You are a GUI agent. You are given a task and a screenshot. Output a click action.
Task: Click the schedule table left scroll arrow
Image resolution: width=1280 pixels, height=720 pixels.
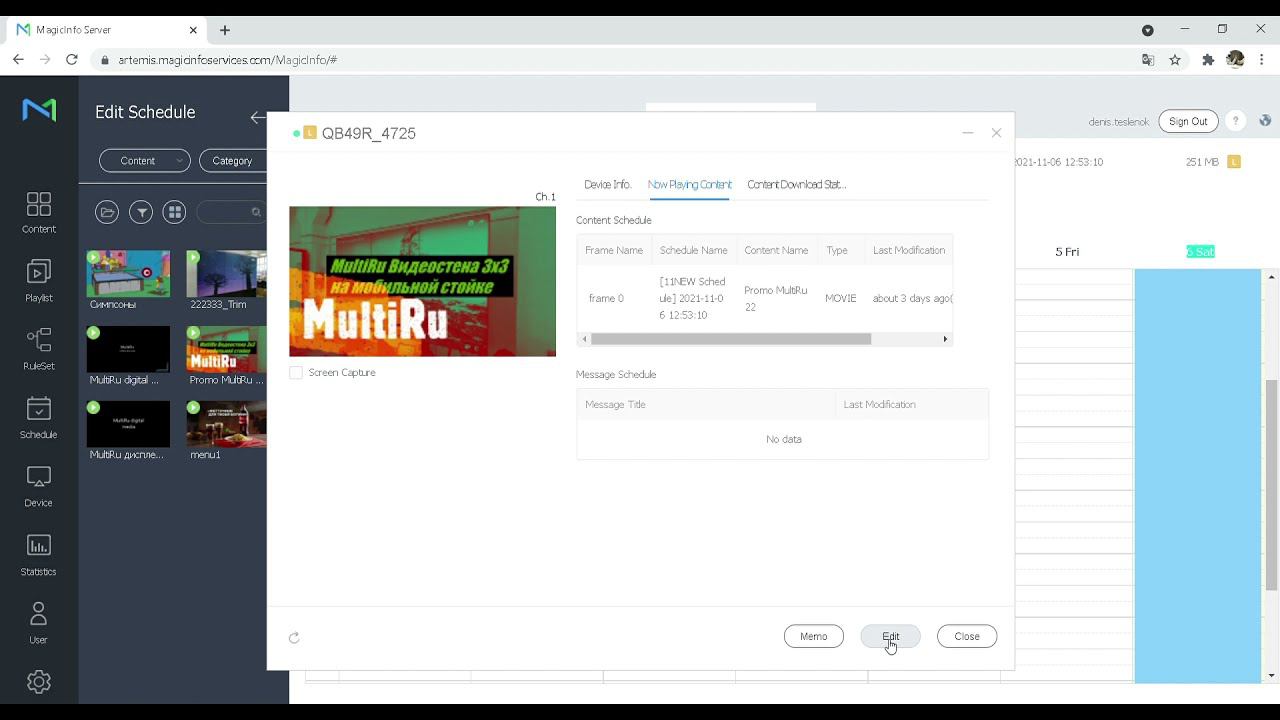(584, 339)
